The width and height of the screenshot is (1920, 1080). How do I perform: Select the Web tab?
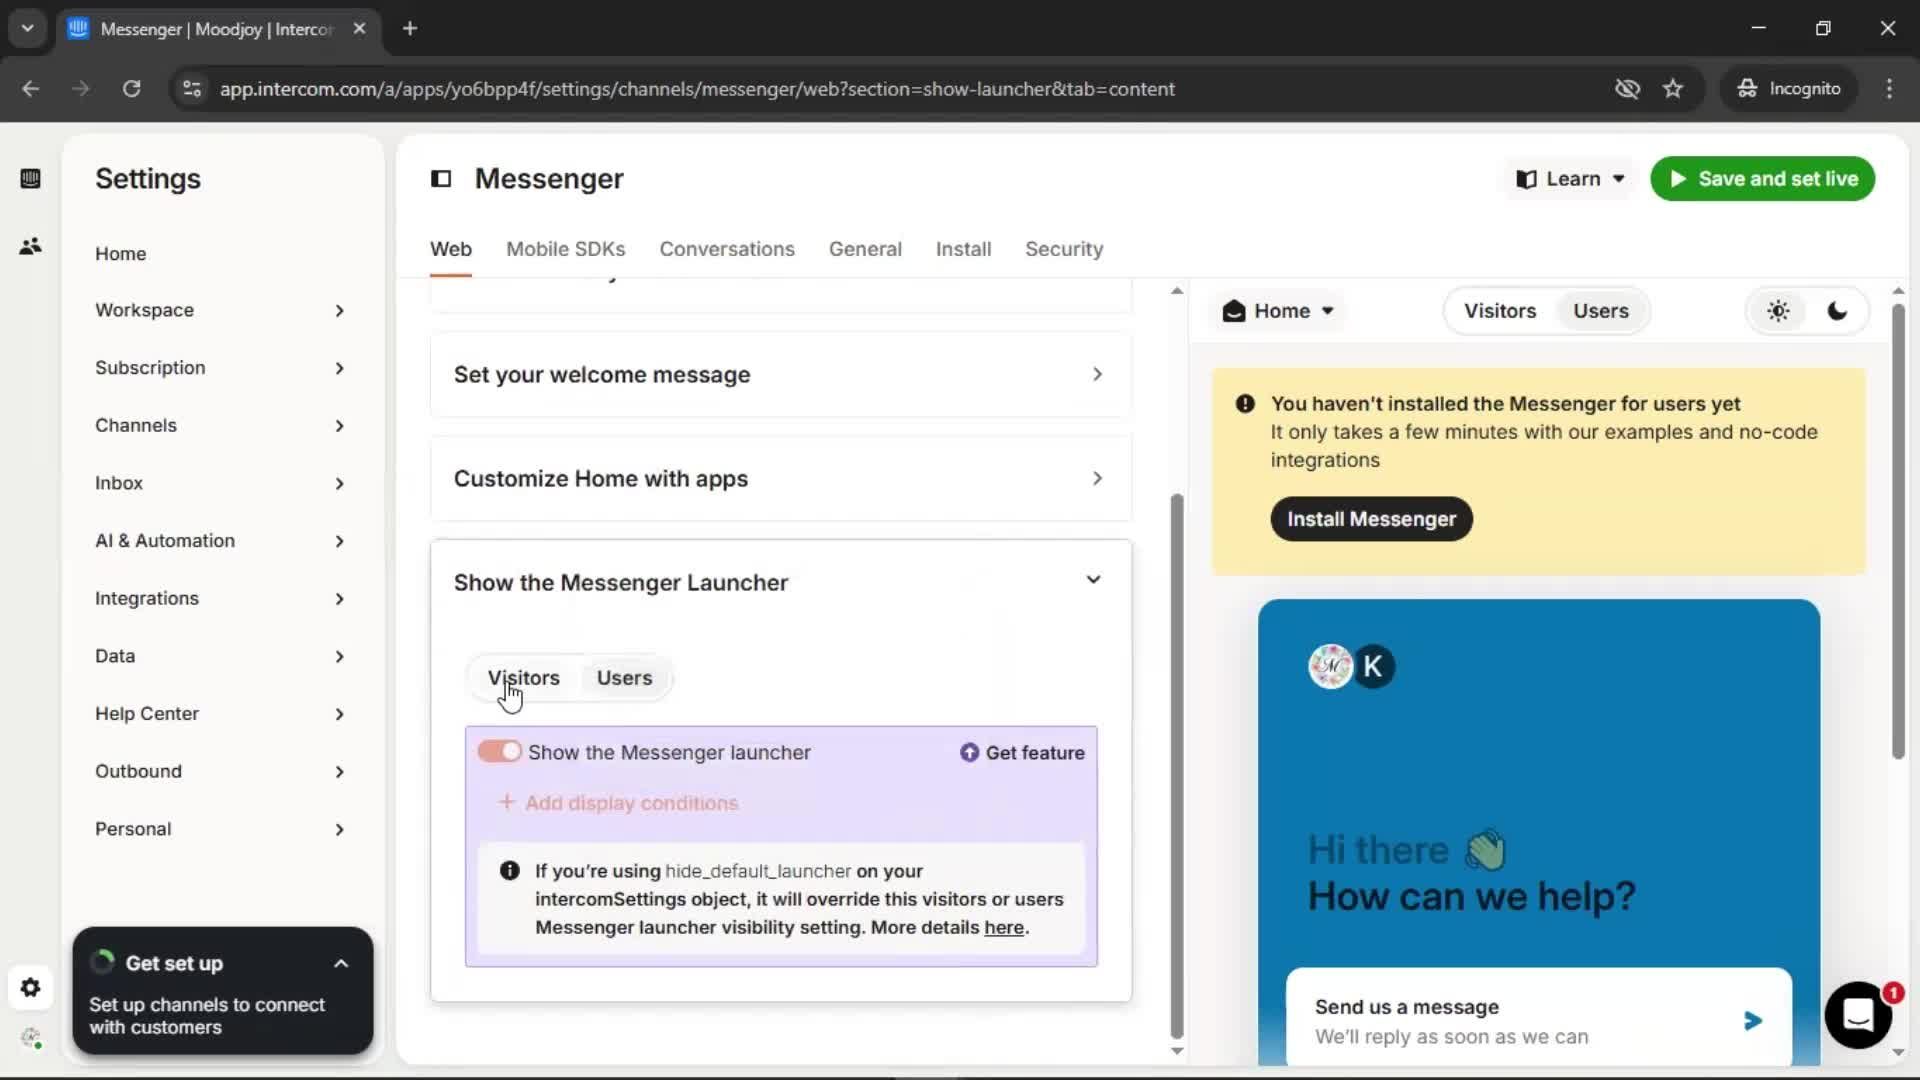pos(451,249)
